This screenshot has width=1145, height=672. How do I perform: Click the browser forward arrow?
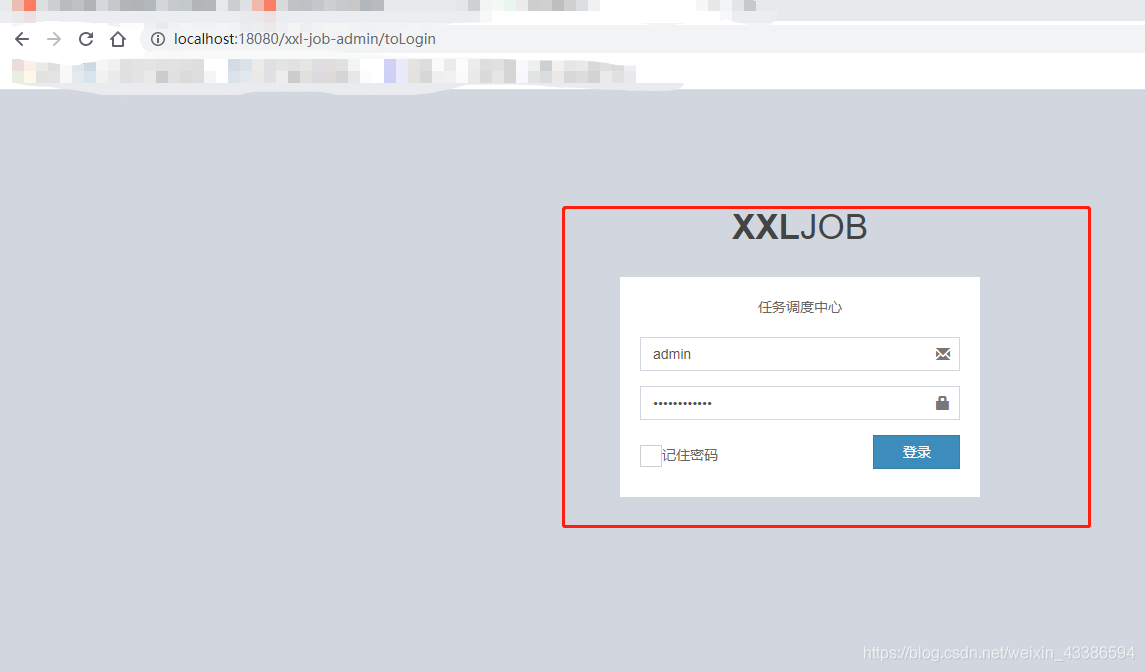click(x=54, y=39)
